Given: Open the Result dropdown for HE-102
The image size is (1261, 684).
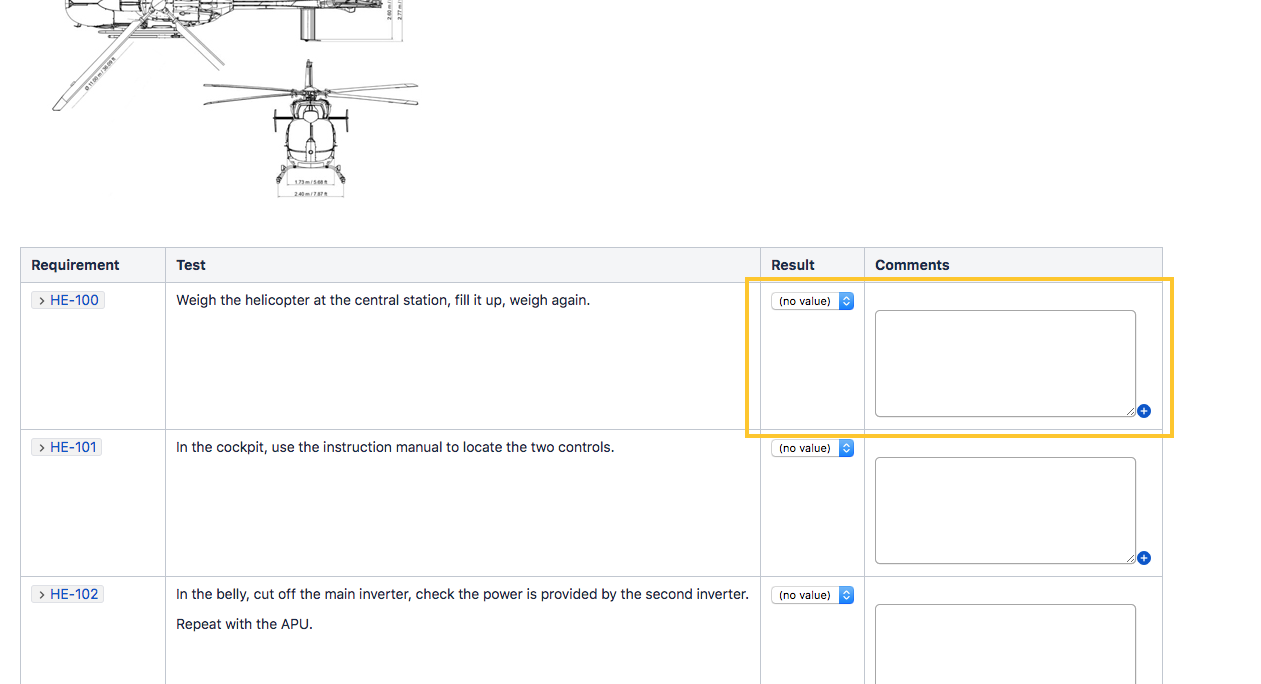Looking at the screenshot, I should [812, 595].
